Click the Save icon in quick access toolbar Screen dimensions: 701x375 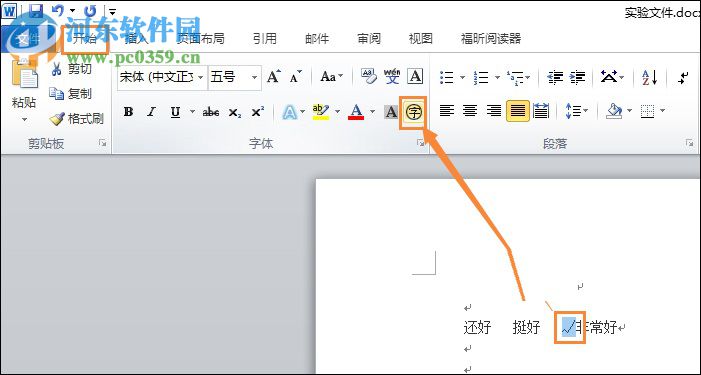coord(35,11)
